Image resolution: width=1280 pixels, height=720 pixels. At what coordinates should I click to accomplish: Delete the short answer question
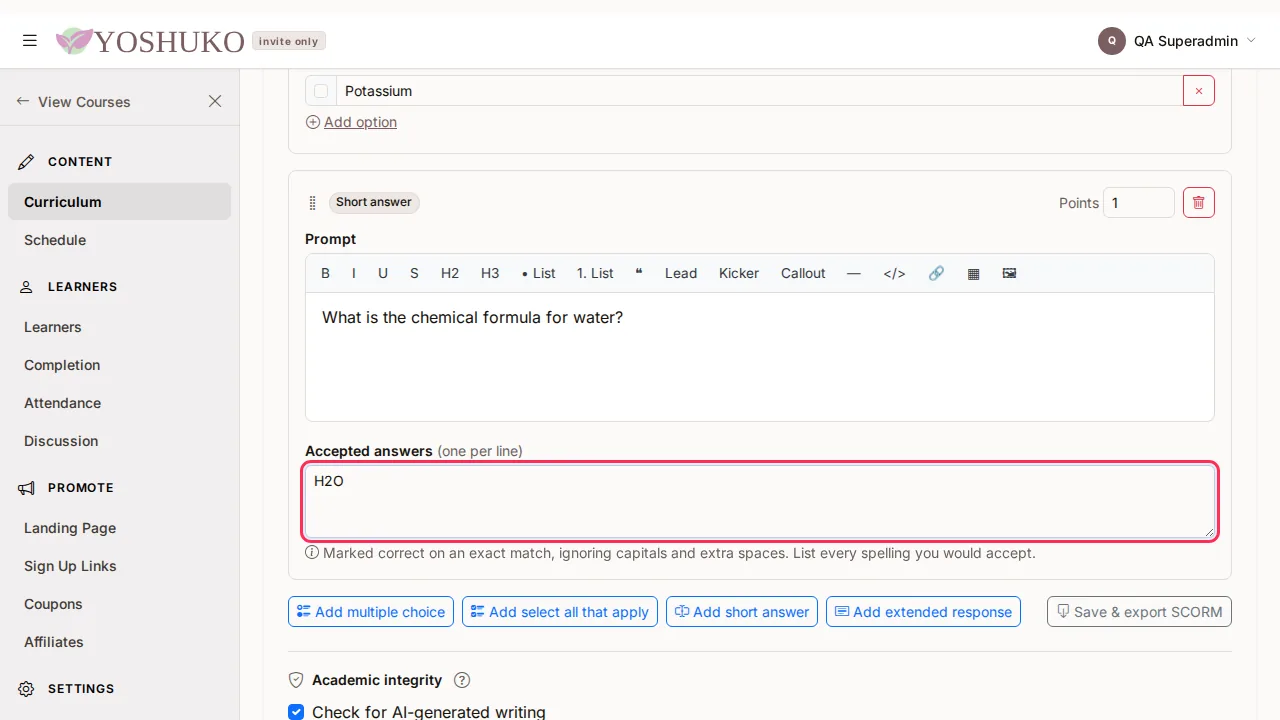(x=1199, y=202)
